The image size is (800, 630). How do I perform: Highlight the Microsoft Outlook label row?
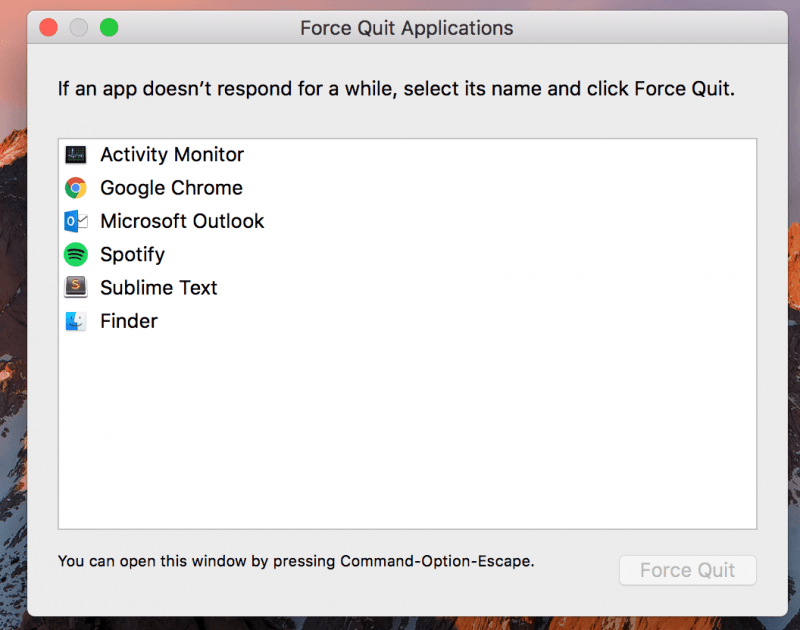(x=182, y=221)
